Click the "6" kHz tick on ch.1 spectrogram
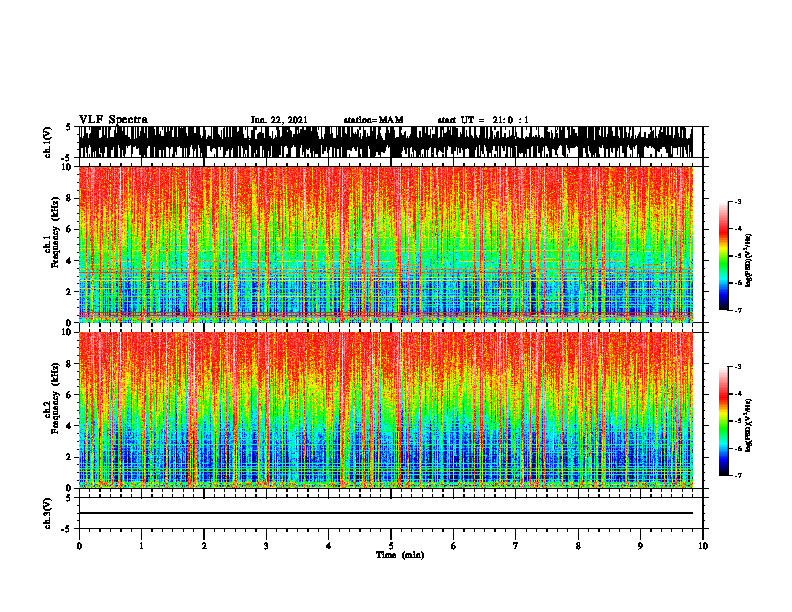The width and height of the screenshot is (792, 612). [x=69, y=229]
